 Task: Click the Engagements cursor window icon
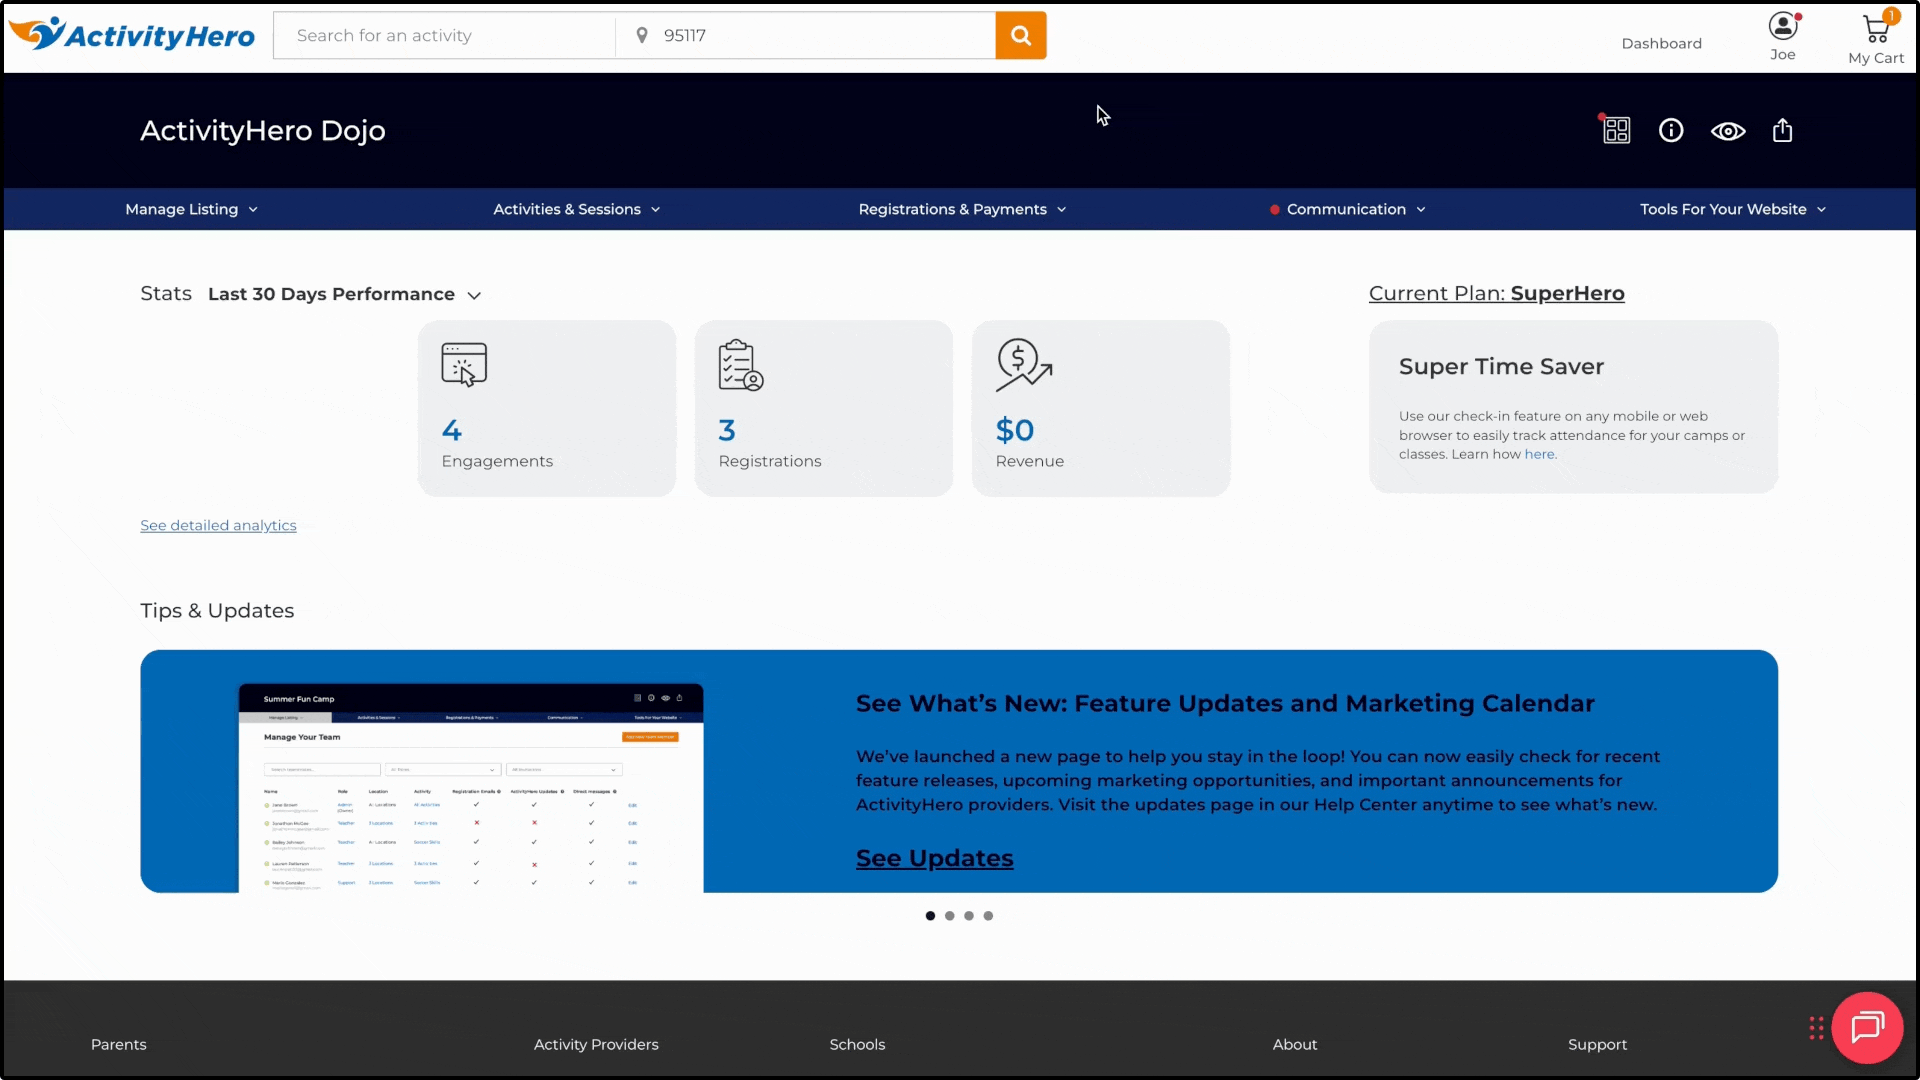click(x=464, y=365)
